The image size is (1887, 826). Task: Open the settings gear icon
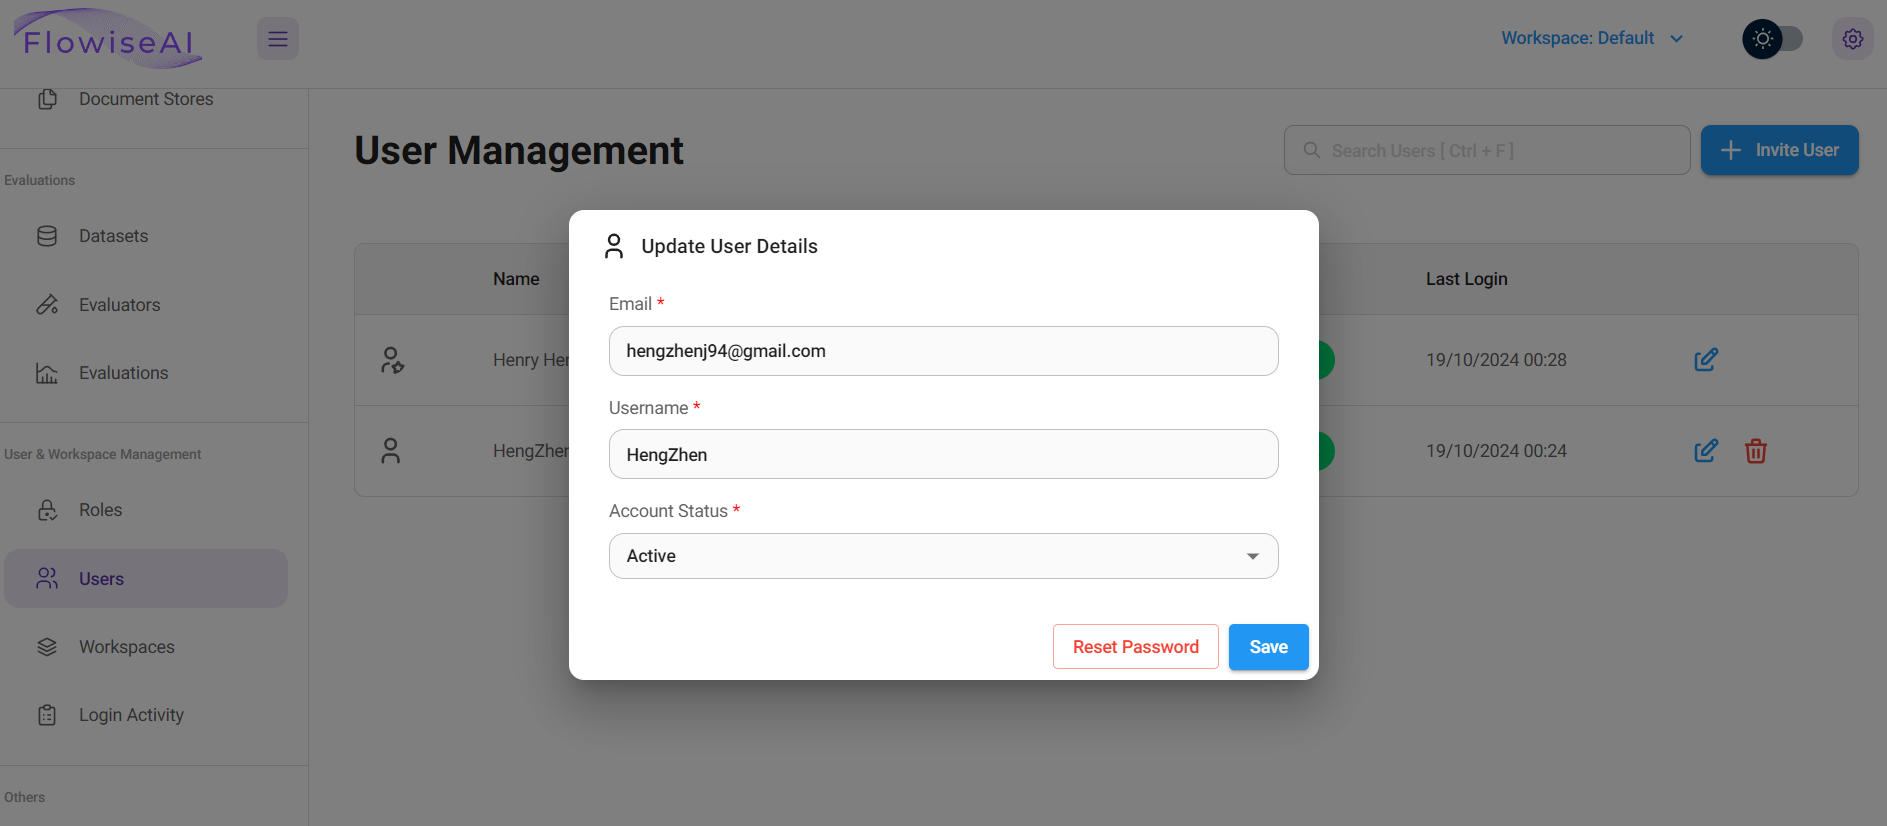(1852, 39)
